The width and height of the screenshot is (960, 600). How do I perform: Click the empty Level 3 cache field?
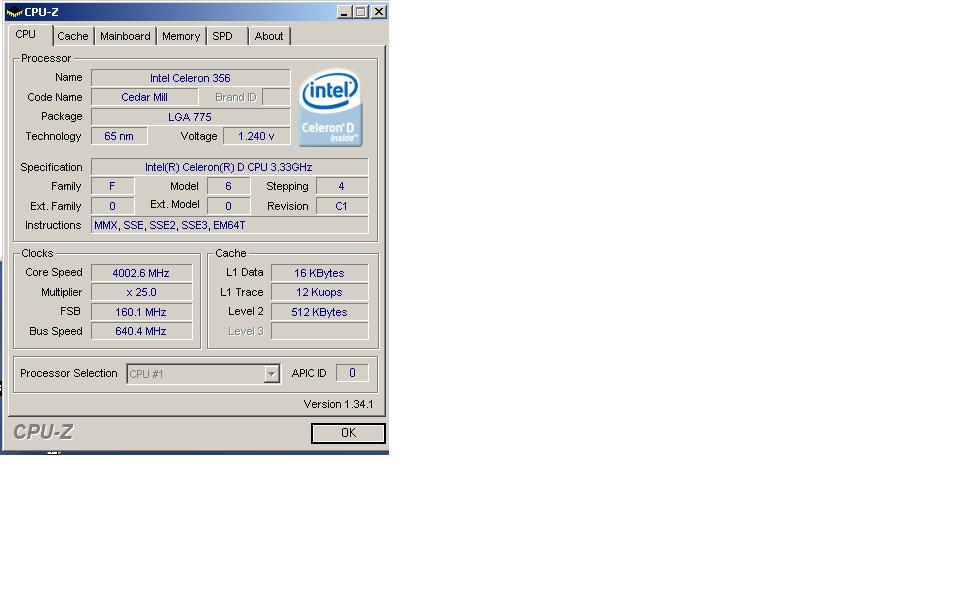[320, 331]
